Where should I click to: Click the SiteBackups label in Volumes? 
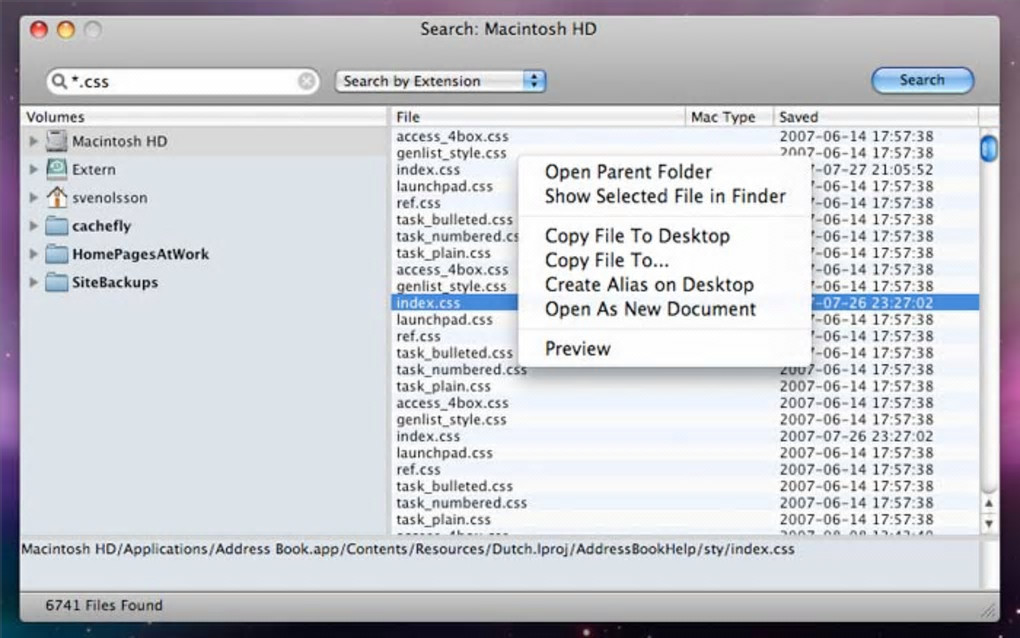115,282
